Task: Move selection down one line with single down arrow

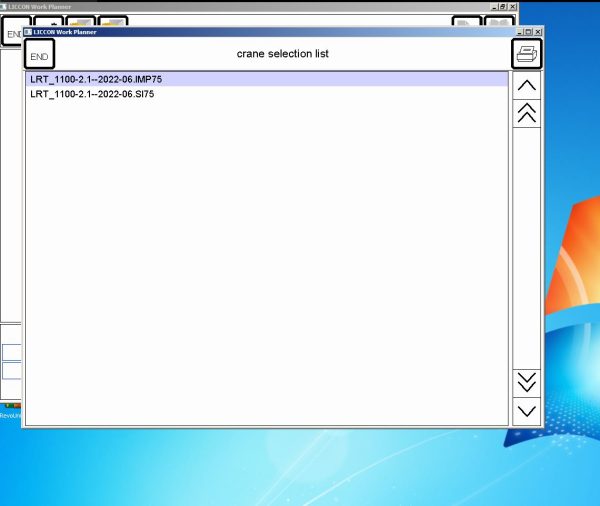Action: click(527, 411)
